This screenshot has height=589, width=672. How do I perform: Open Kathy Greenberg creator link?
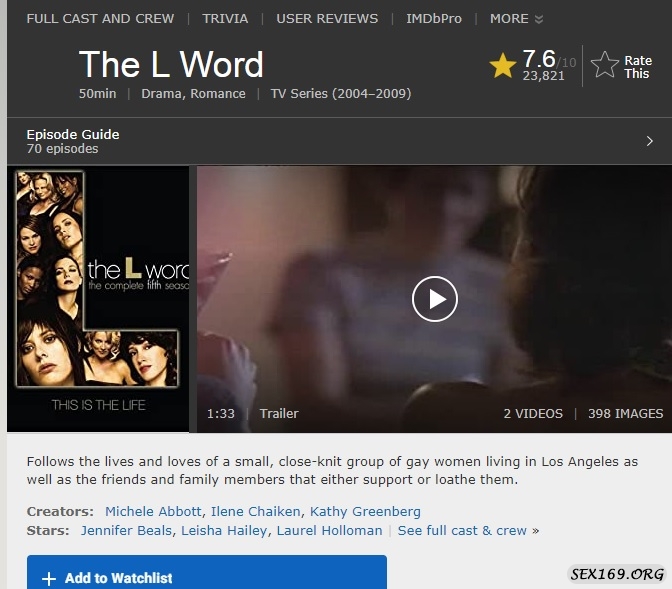365,512
